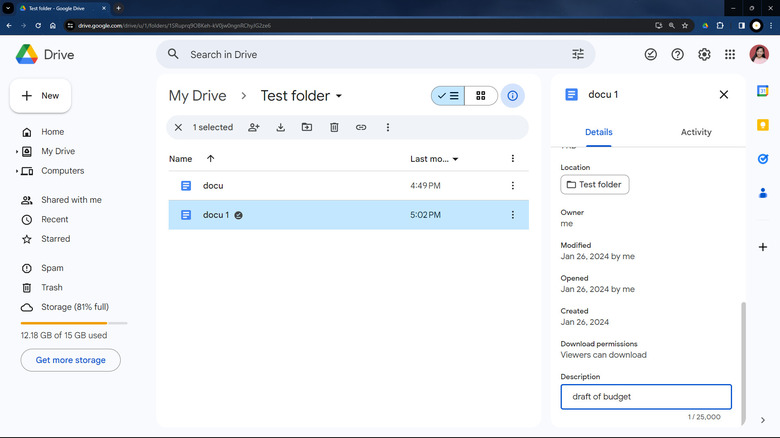Open Google apps grid
Image resolution: width=780 pixels, height=438 pixels.
pos(731,54)
